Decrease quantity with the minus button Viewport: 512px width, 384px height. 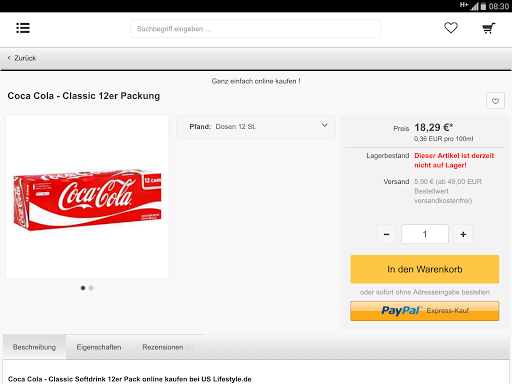click(386, 234)
